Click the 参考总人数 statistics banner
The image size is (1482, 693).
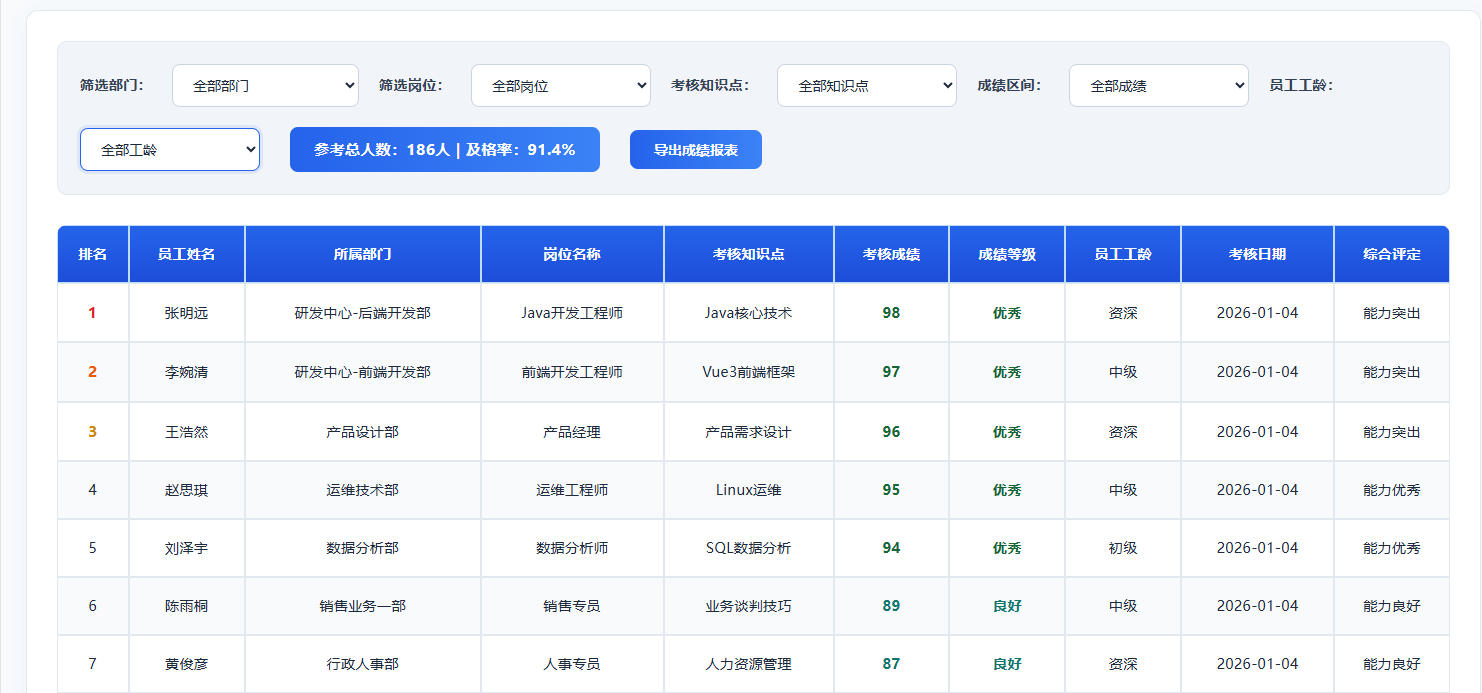444,150
